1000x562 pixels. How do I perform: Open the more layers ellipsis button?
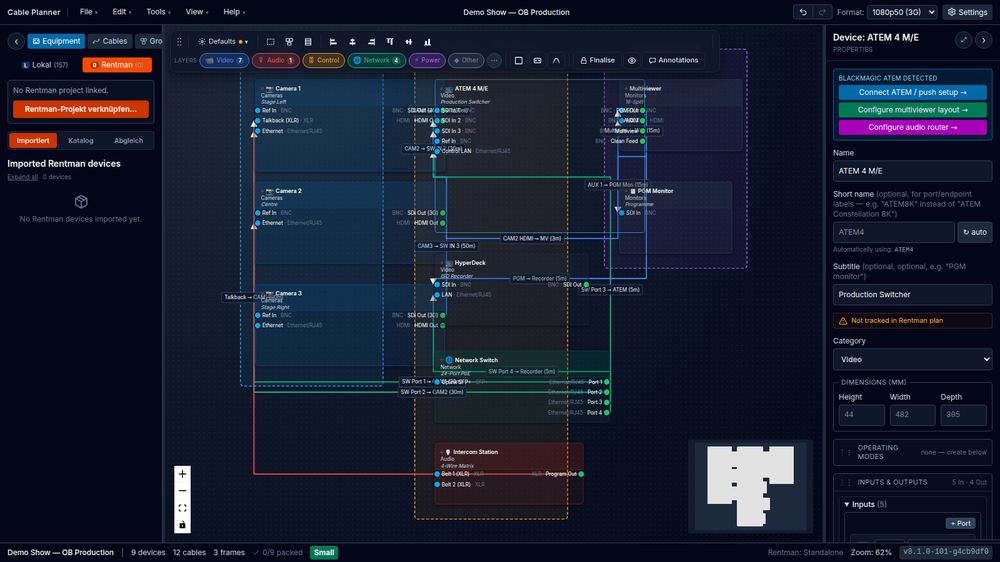pos(494,61)
